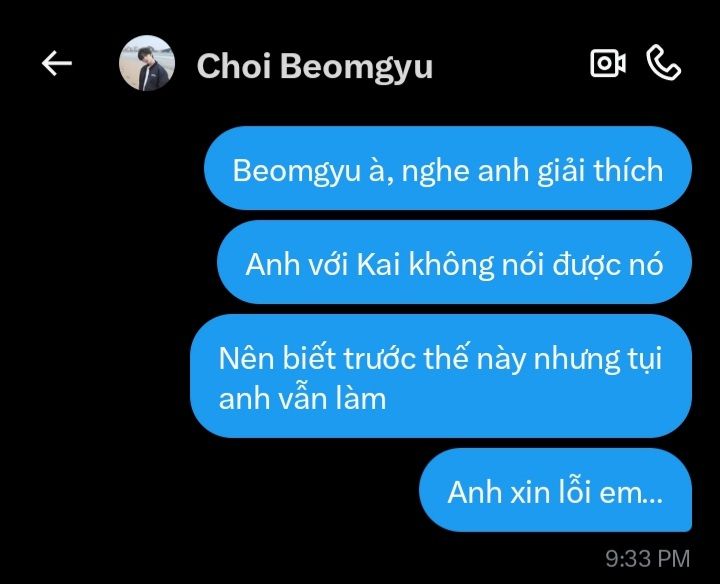Start a voice call via phone icon
This screenshot has height=584, width=720.
(x=664, y=62)
